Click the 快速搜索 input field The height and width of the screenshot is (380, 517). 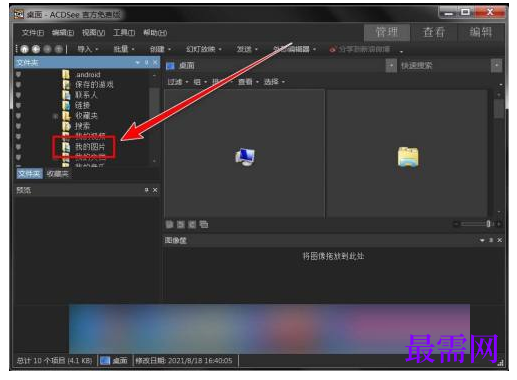click(x=444, y=66)
